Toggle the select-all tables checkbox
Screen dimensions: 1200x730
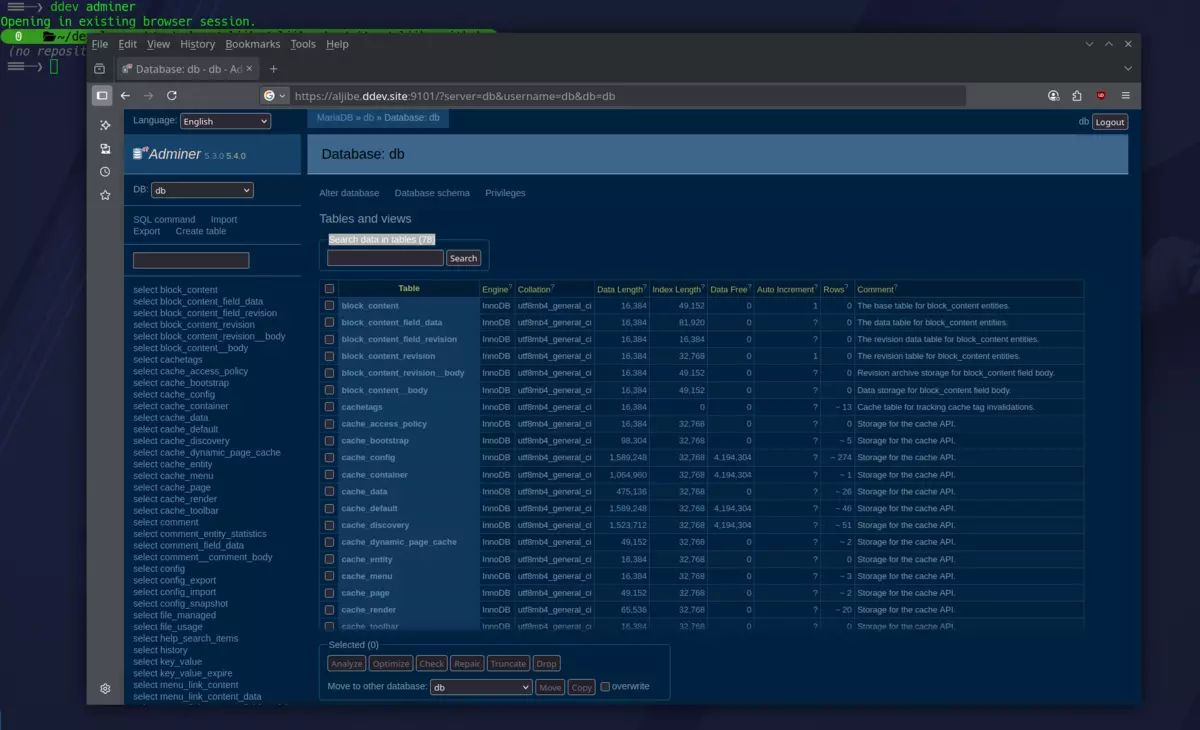(x=329, y=289)
